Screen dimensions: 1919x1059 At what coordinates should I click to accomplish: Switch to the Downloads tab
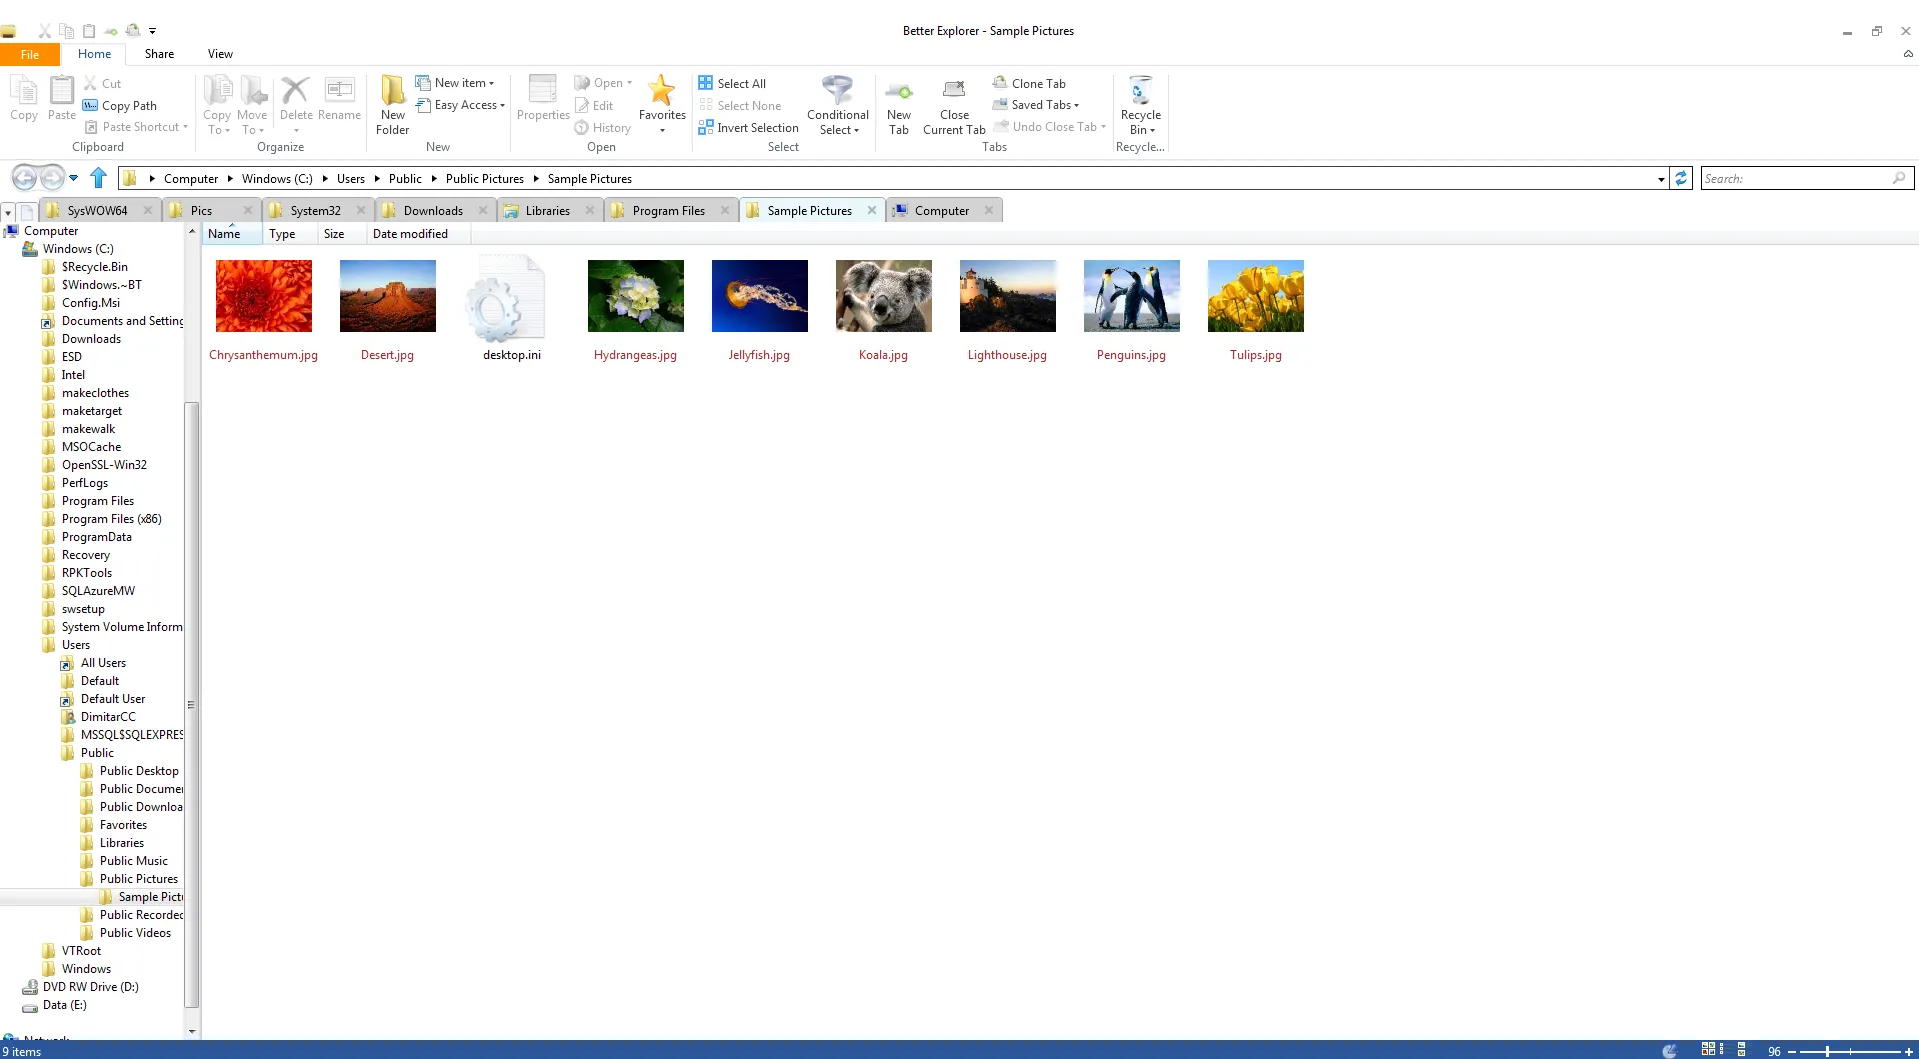pos(434,210)
